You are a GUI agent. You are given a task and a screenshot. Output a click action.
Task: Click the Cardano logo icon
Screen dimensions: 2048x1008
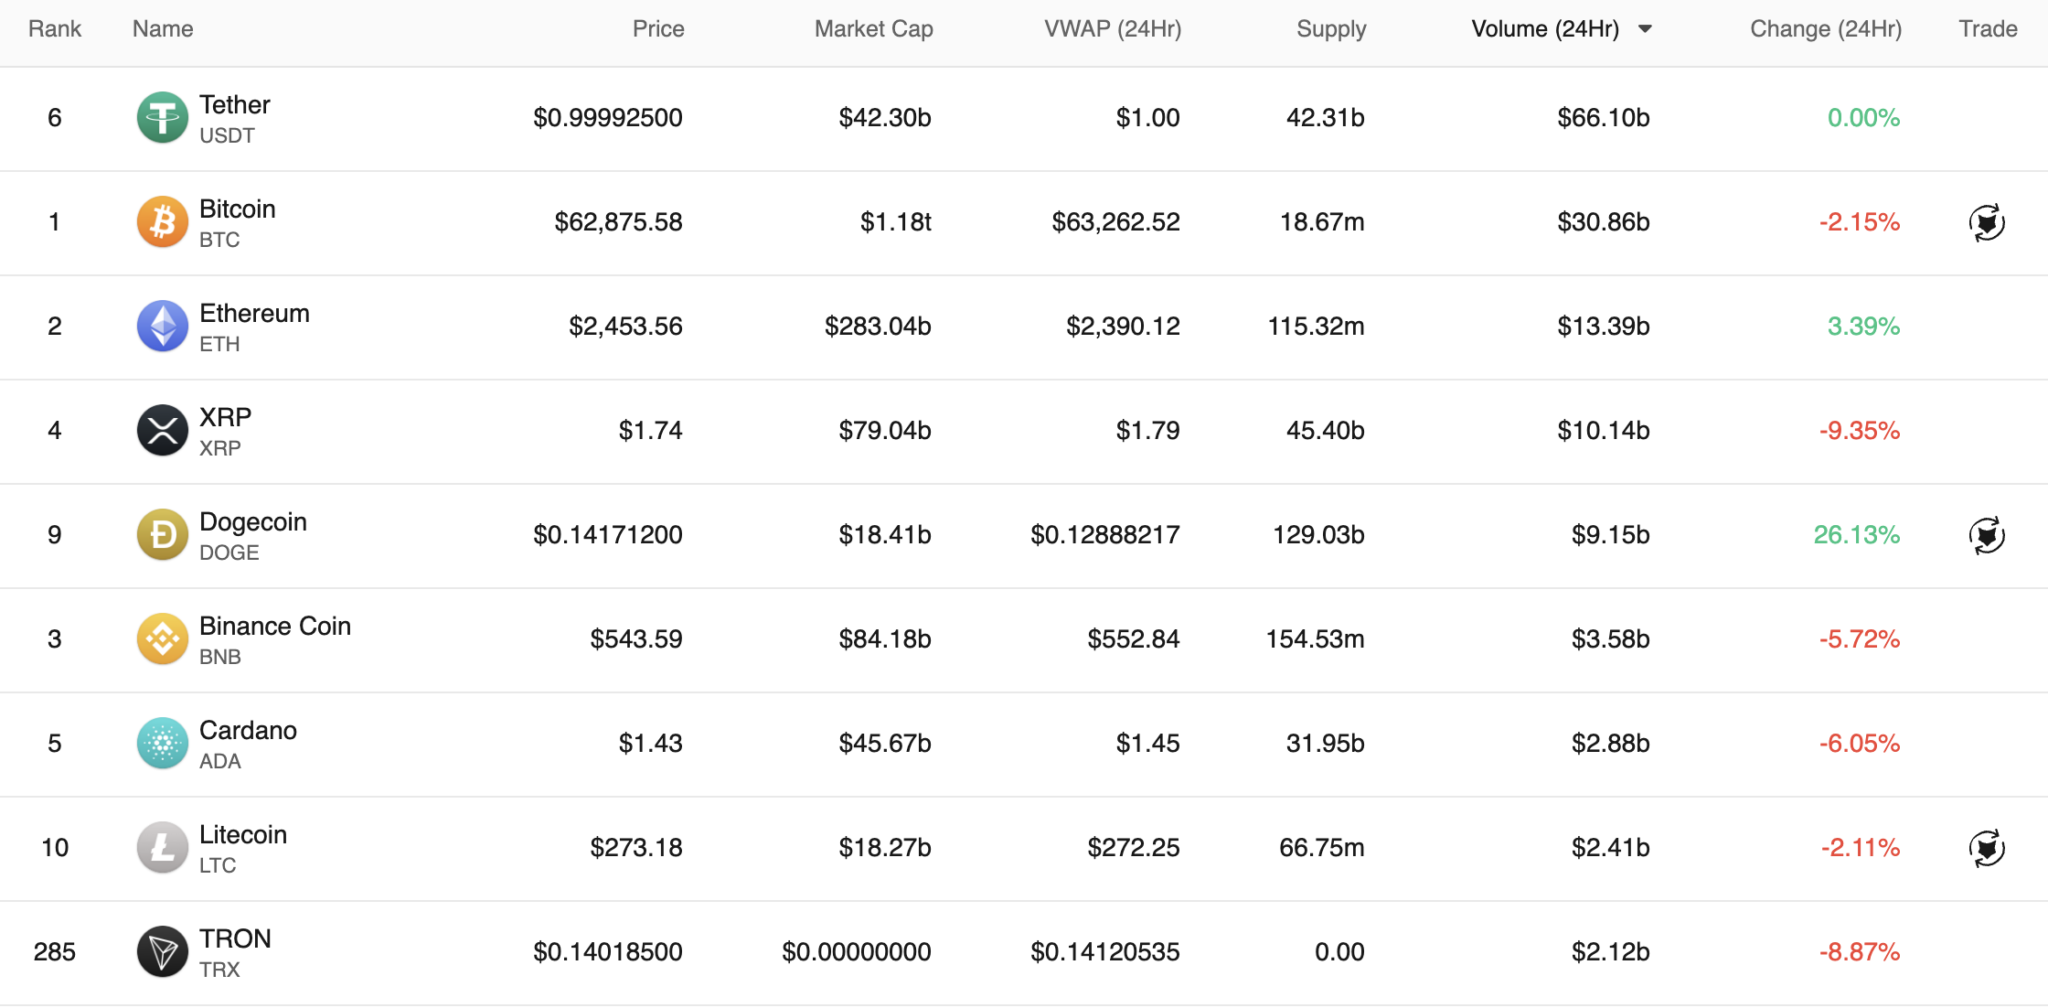[162, 743]
